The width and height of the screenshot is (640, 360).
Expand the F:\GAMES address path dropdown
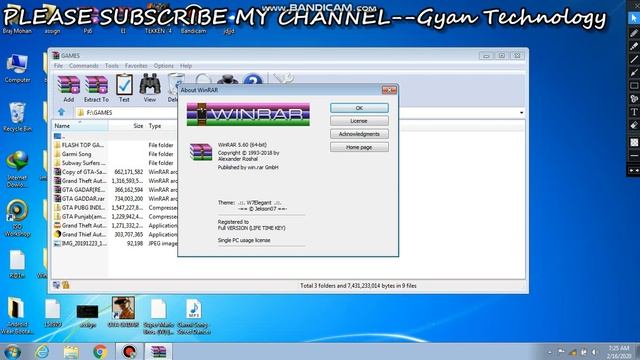point(521,112)
